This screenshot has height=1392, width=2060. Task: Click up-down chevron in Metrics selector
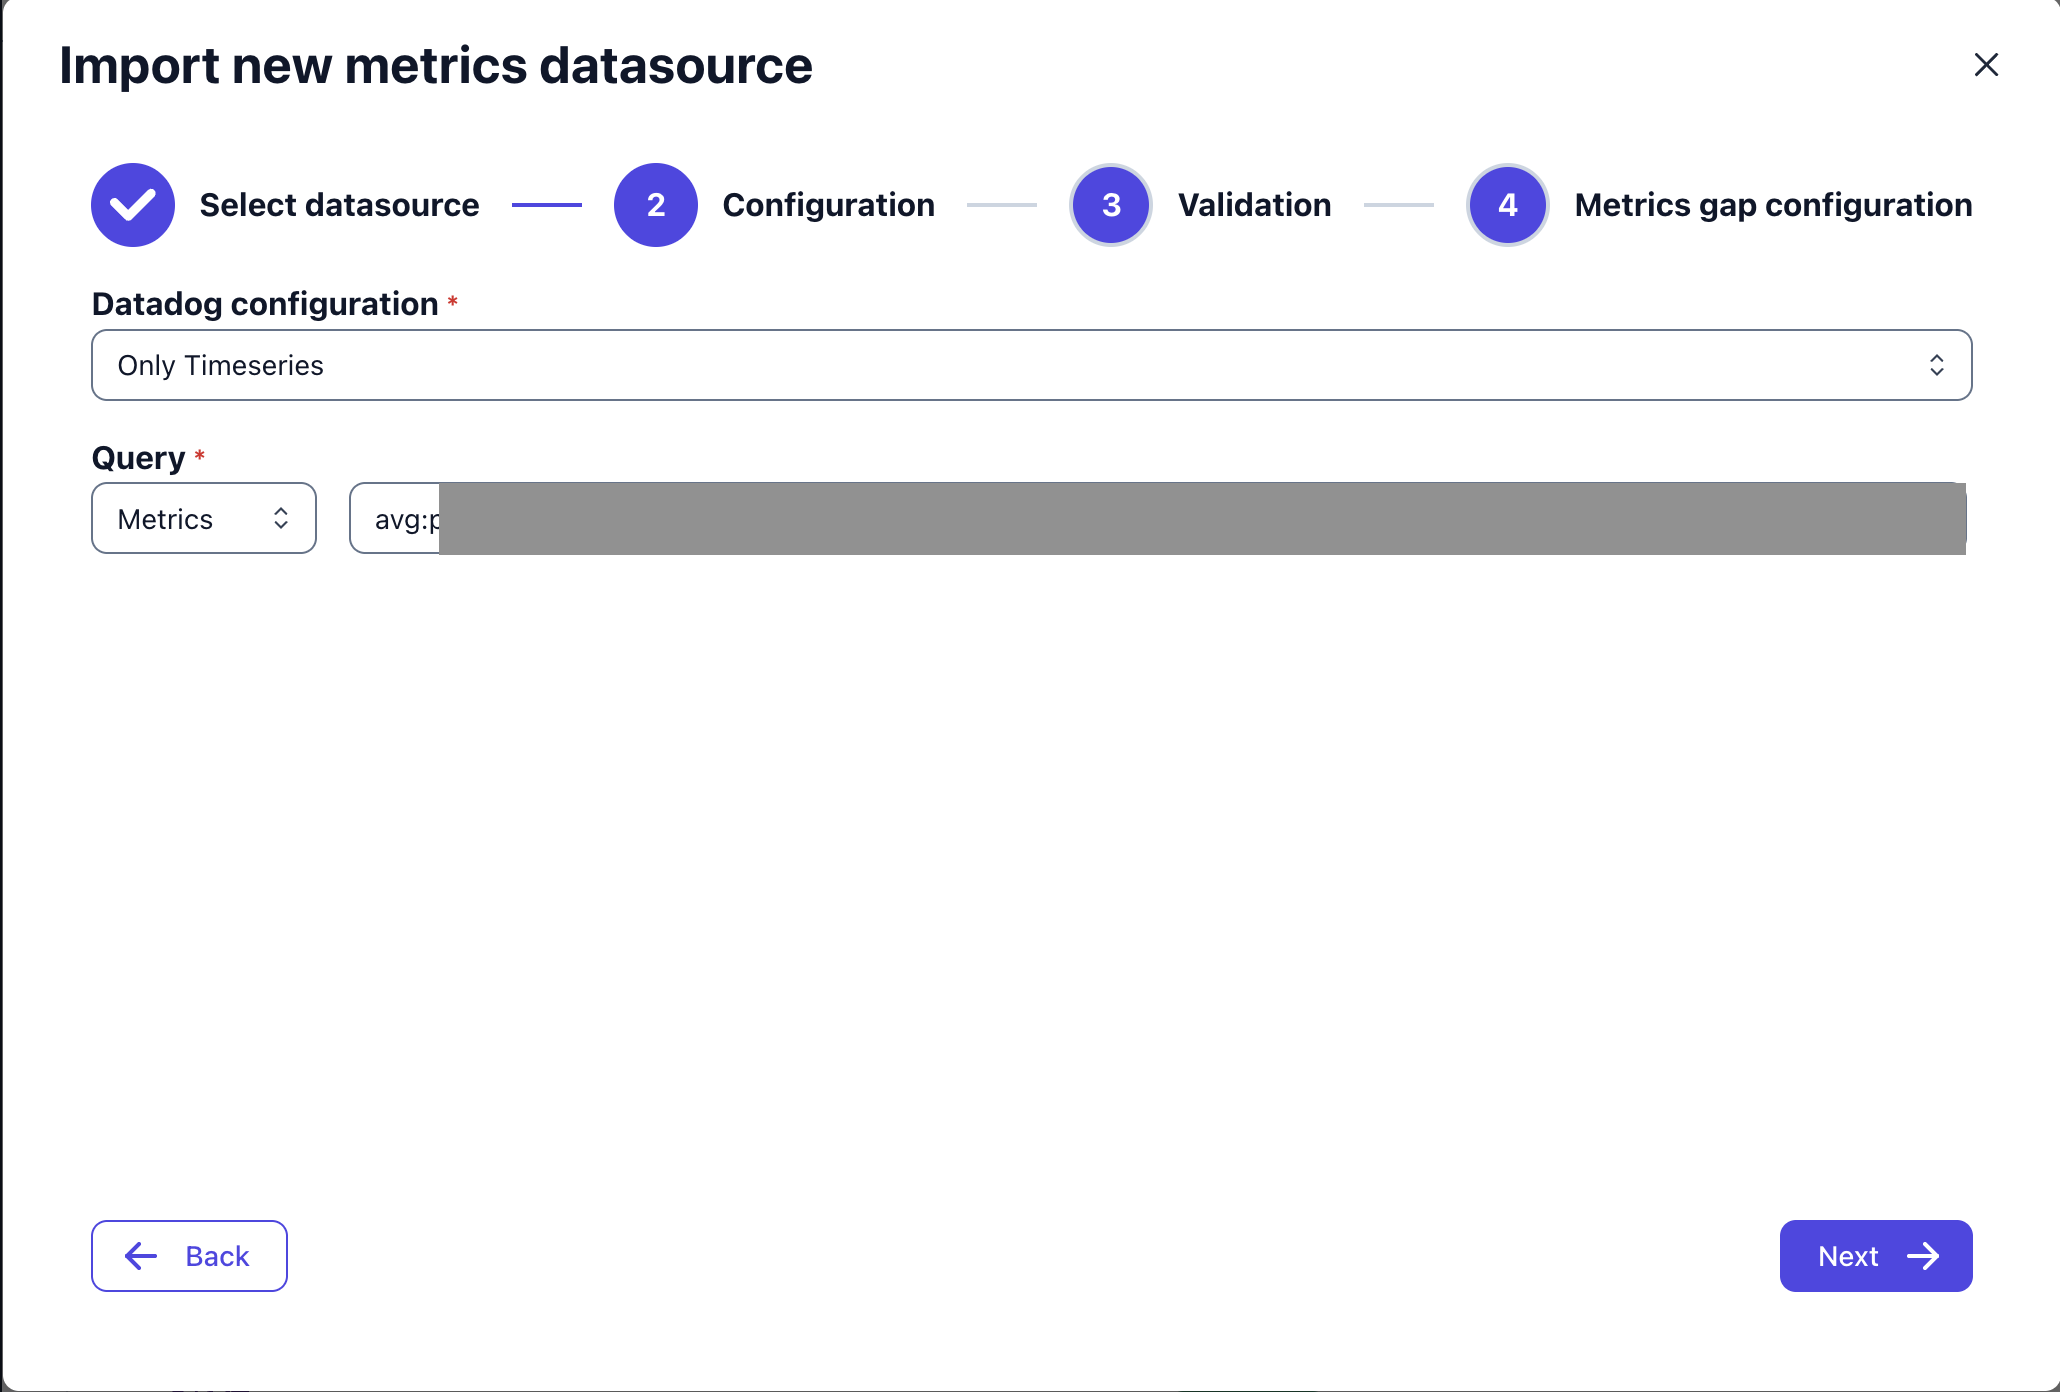[x=281, y=518]
